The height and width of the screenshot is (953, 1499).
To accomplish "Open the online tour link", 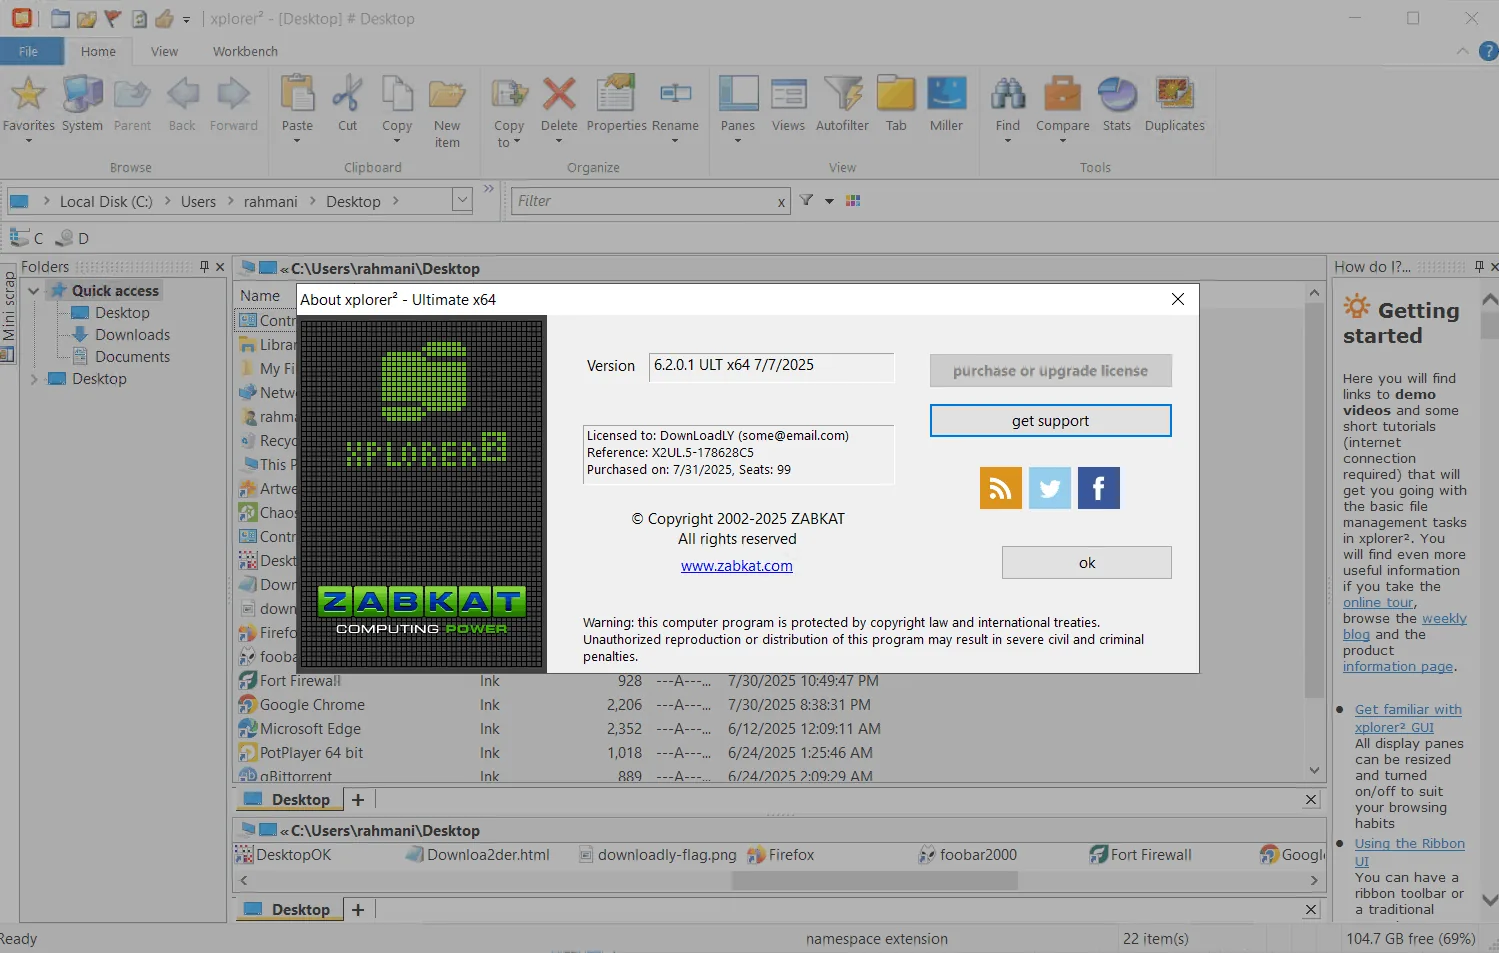I will (1378, 602).
